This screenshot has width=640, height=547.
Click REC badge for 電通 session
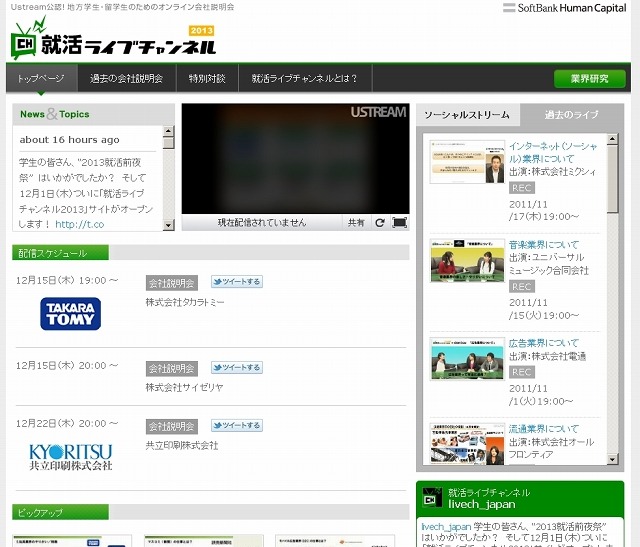click(x=522, y=372)
